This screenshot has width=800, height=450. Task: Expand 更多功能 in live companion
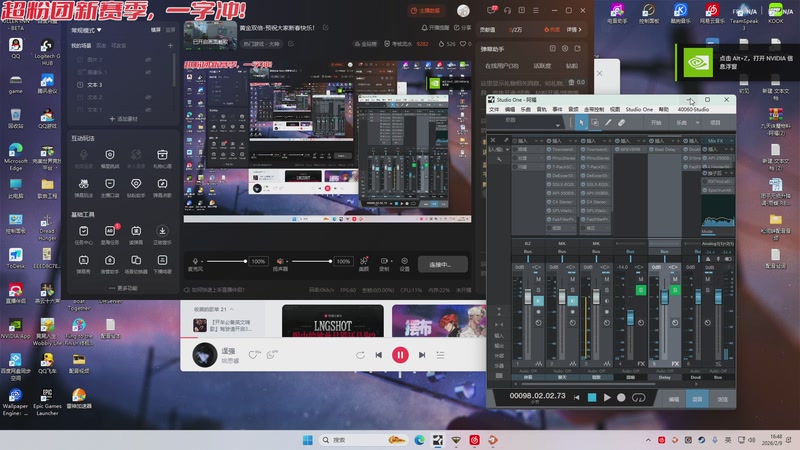coord(123,288)
